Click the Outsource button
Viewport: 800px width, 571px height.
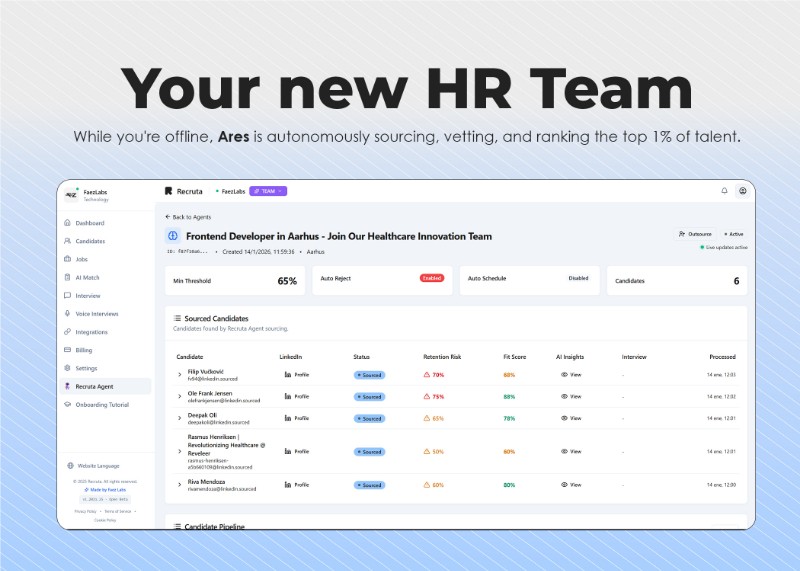pyautogui.click(x=695, y=234)
